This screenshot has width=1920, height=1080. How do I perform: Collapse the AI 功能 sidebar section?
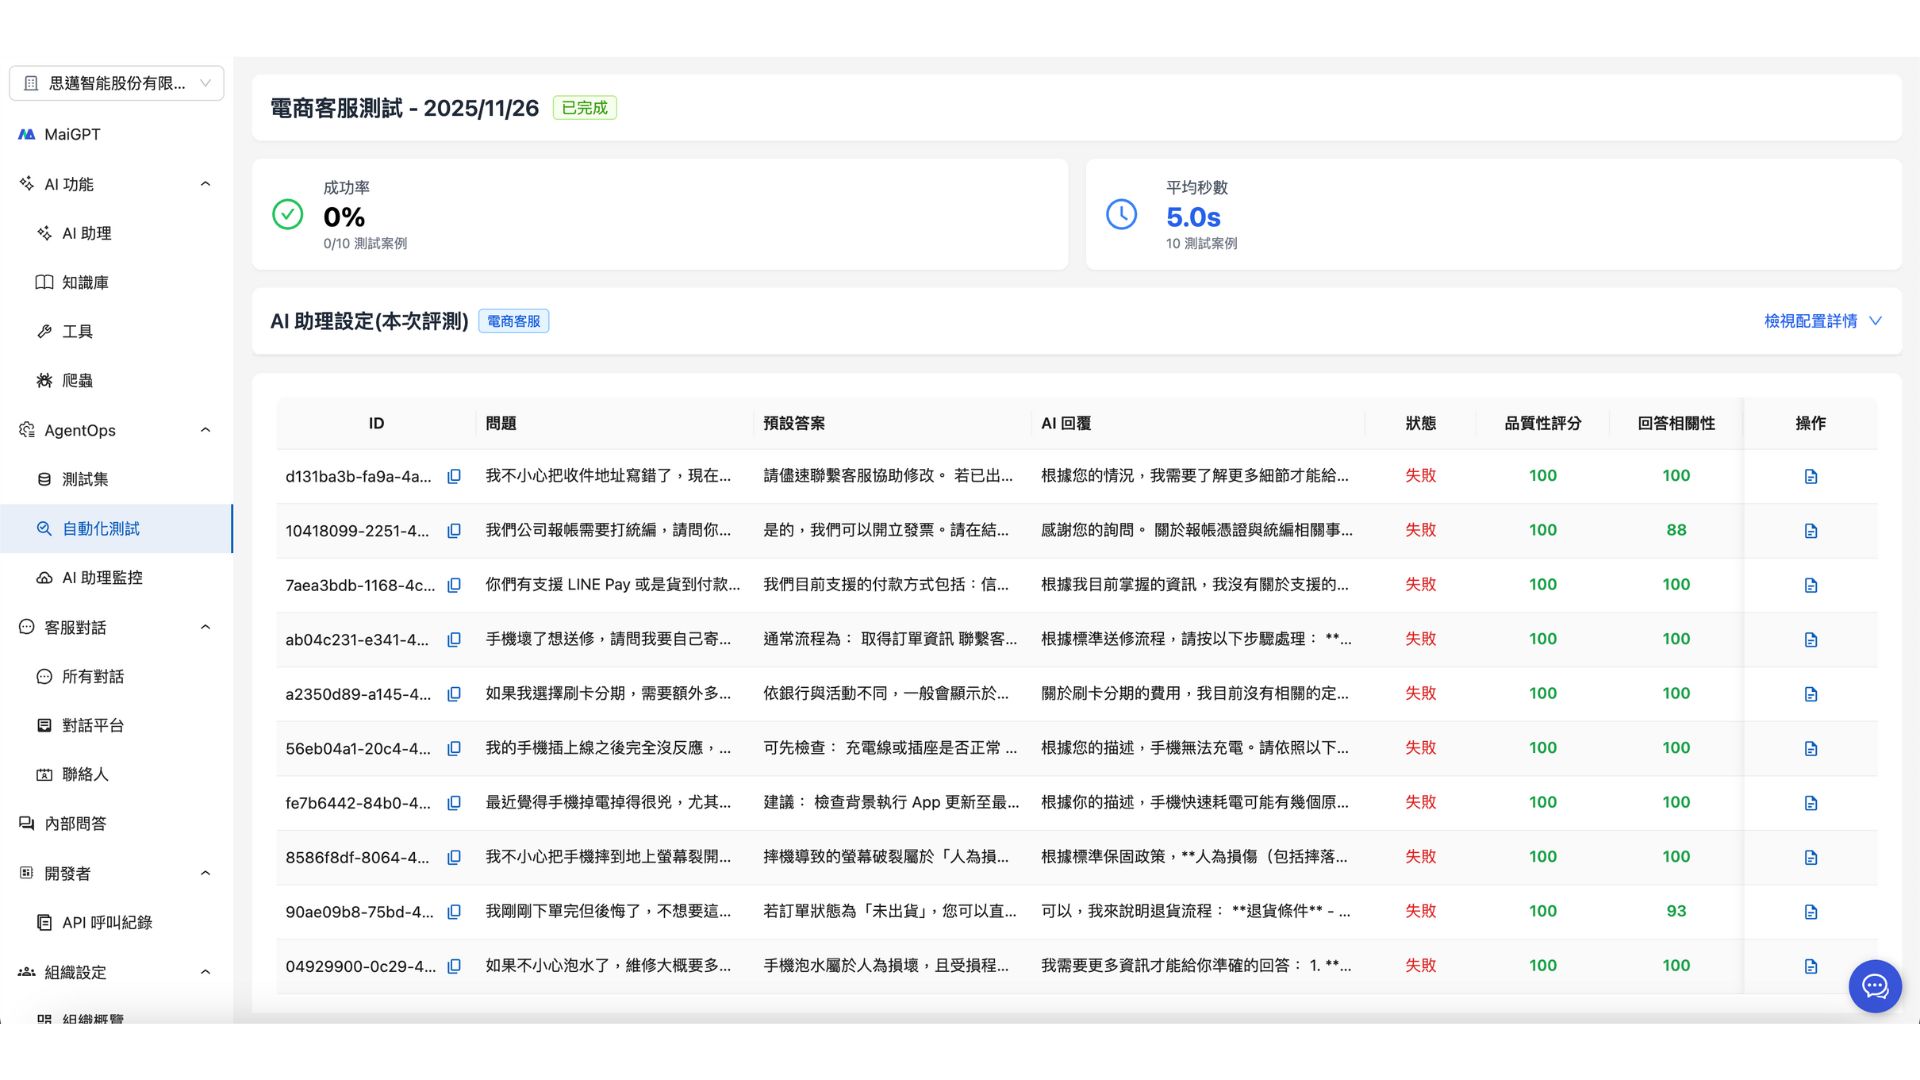pyautogui.click(x=205, y=184)
